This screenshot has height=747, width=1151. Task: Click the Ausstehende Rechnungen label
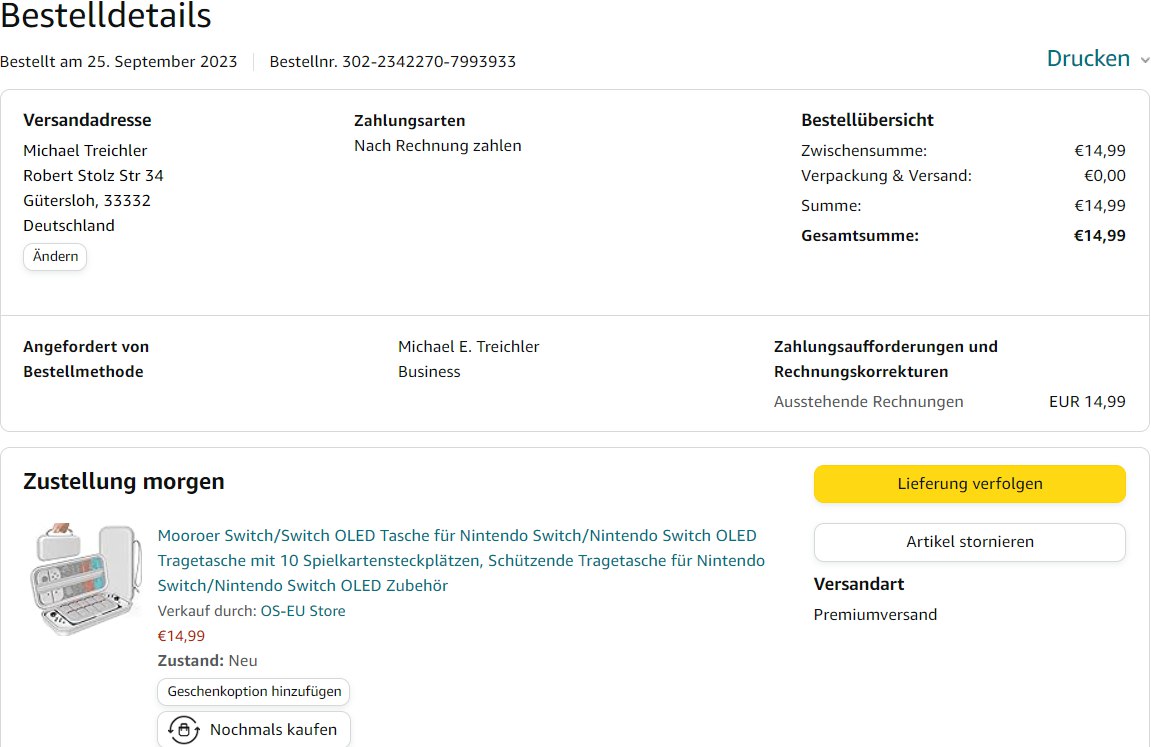(x=868, y=402)
